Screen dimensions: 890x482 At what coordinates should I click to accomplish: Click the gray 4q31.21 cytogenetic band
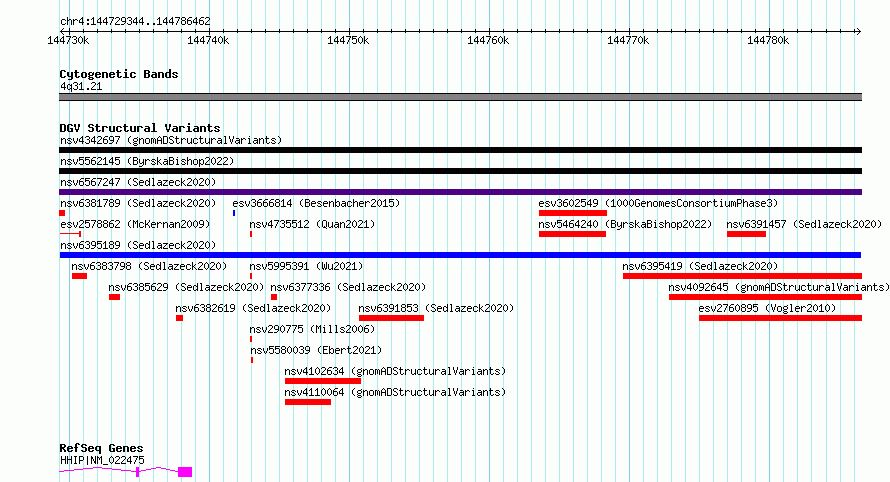tap(460, 97)
